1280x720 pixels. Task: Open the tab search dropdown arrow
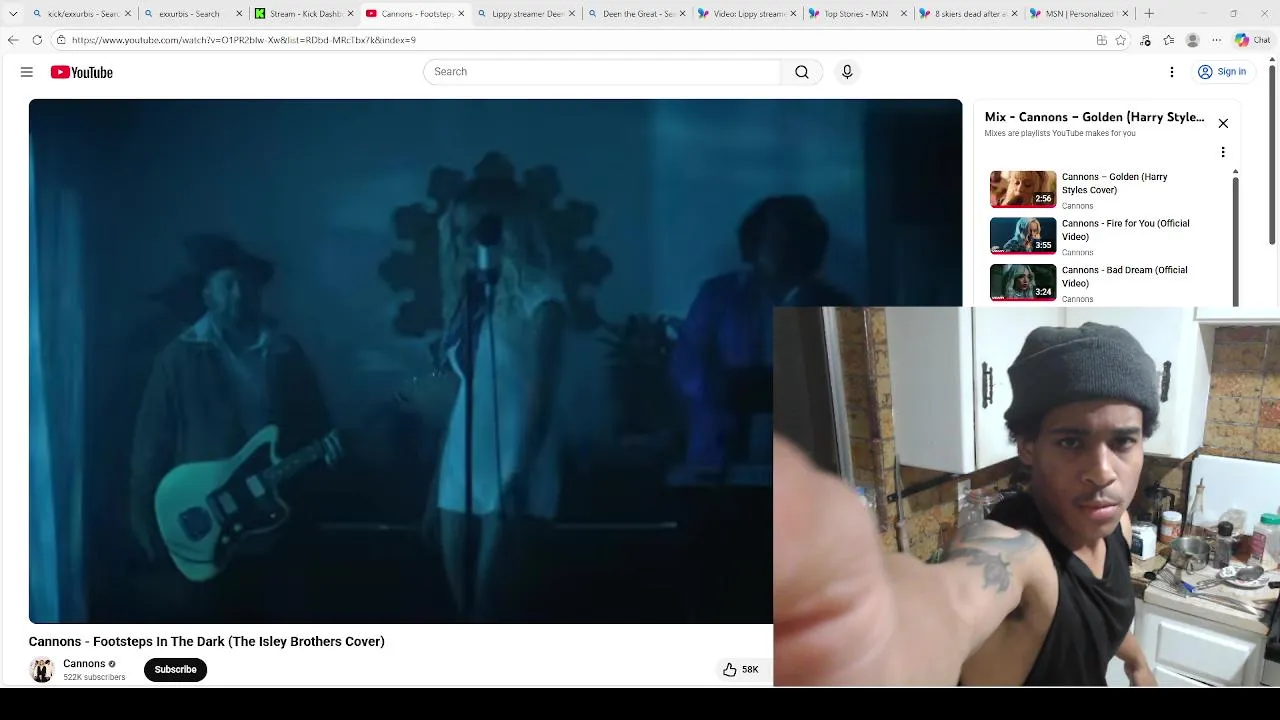[13, 14]
